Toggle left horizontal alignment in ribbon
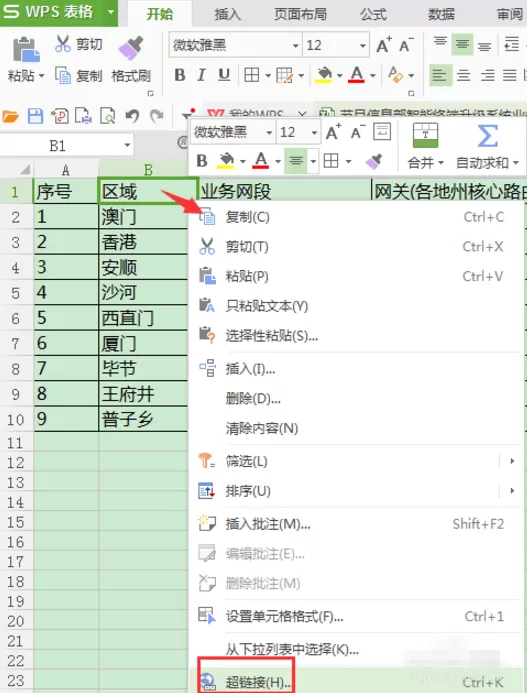Viewport: 527px width, 693px height. (x=440, y=76)
